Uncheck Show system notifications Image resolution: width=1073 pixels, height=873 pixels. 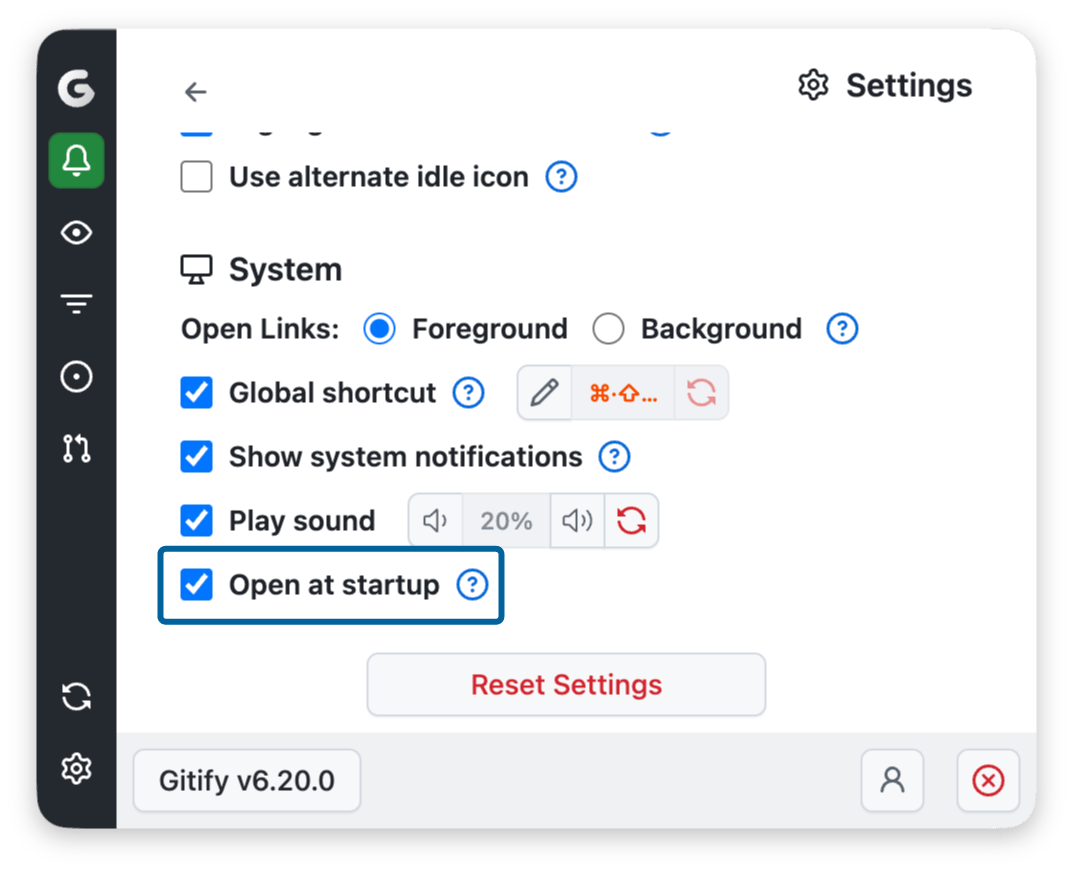[196, 457]
